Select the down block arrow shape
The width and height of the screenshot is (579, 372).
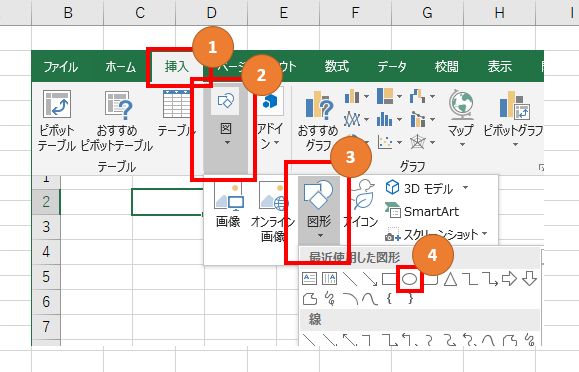point(530,279)
